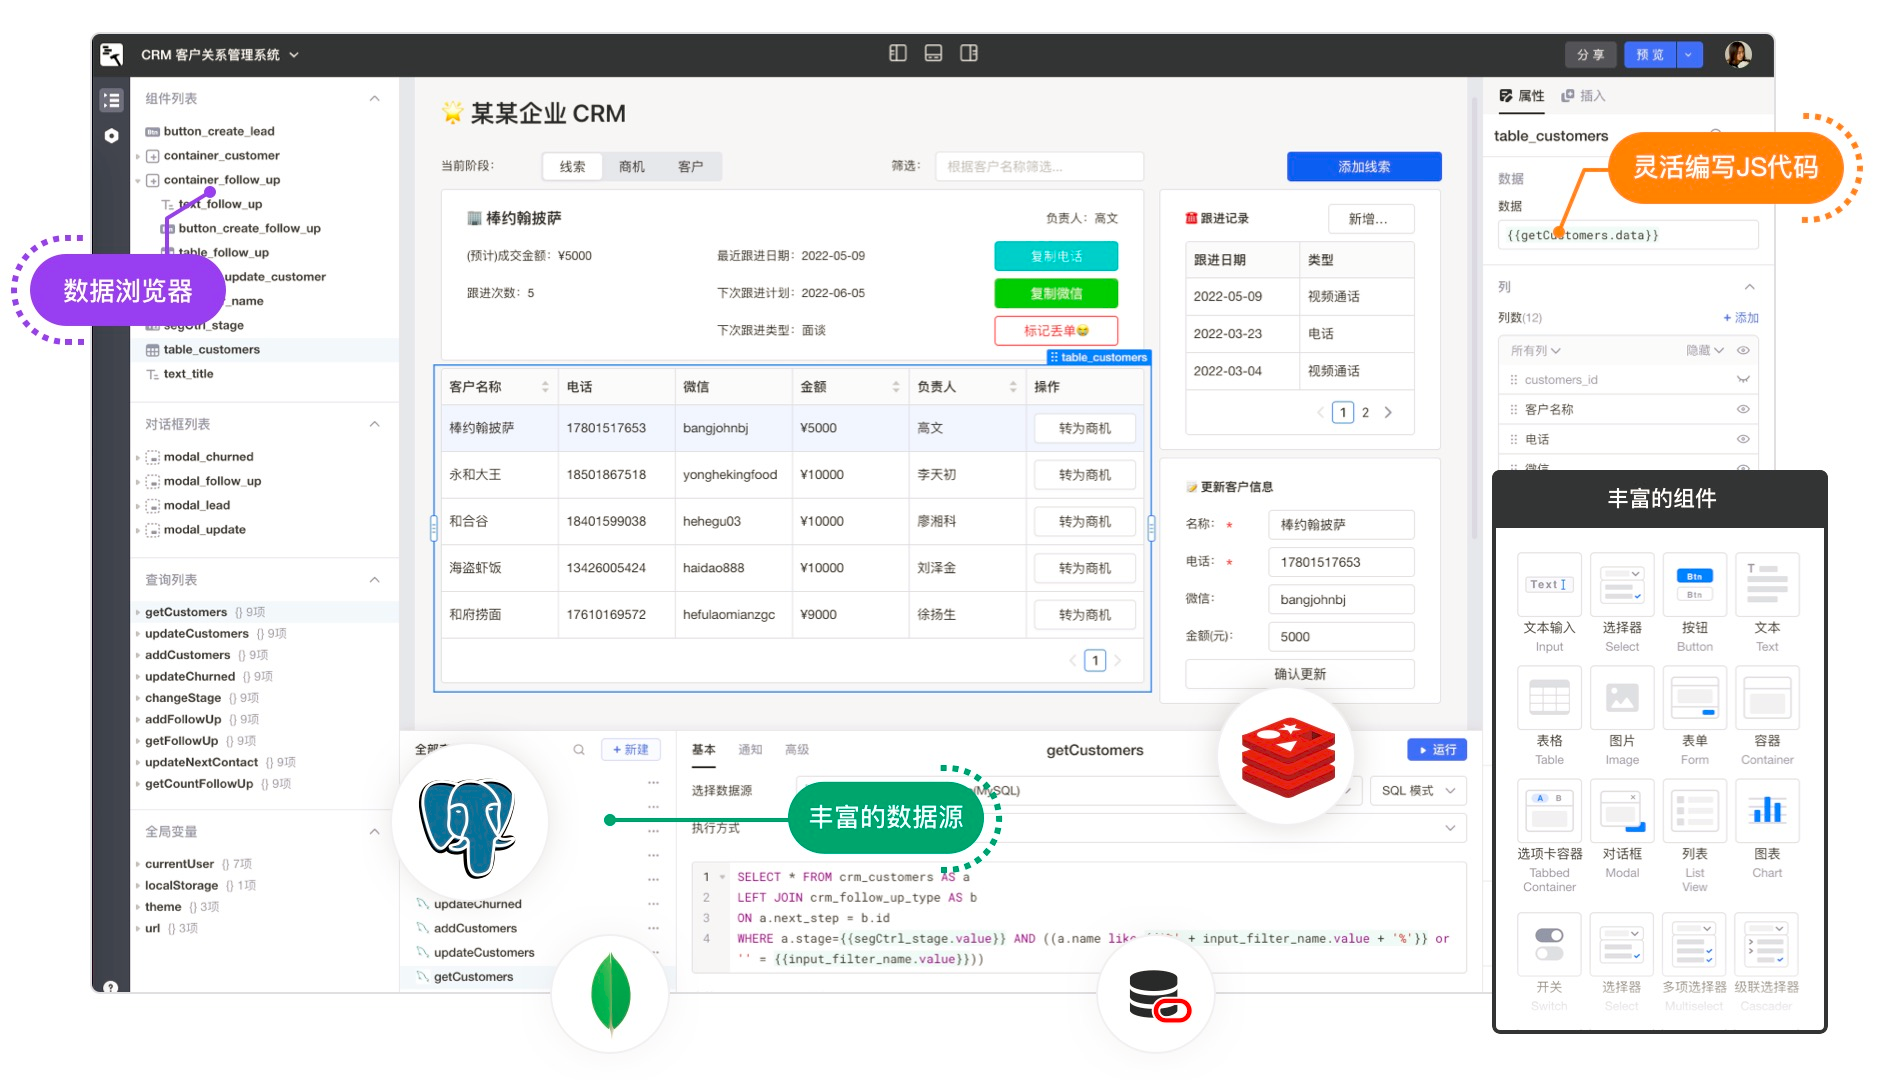The width and height of the screenshot is (1880, 1080).
Task: Select the 表格 Table component icon
Action: [x=1549, y=697]
